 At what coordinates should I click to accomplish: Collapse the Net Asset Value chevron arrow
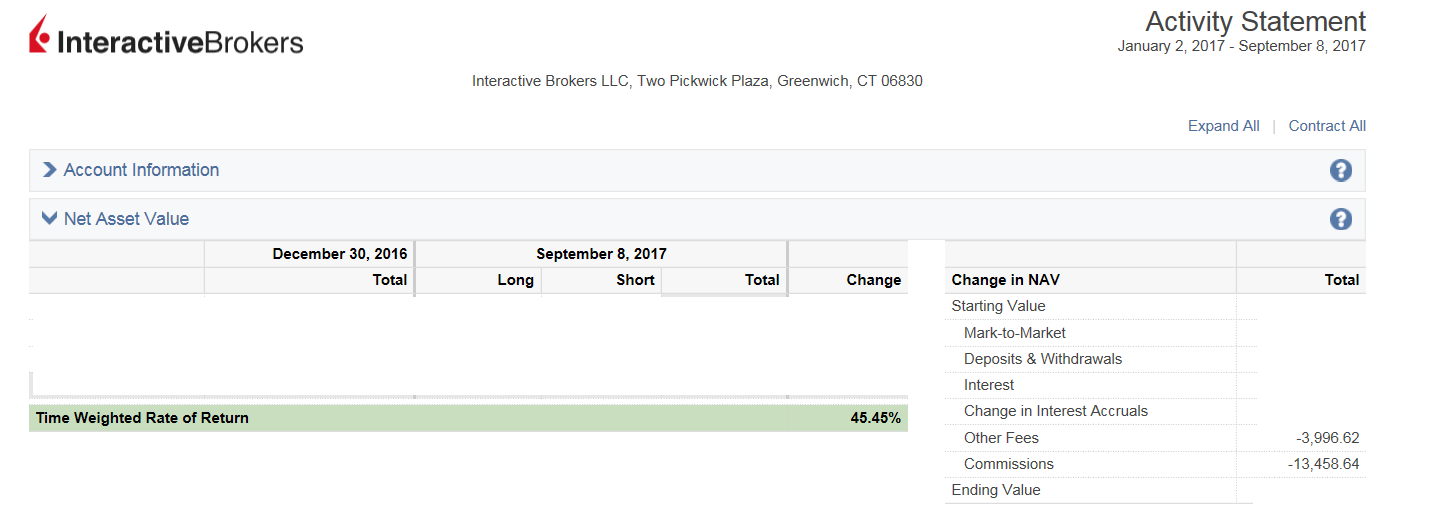click(x=49, y=218)
